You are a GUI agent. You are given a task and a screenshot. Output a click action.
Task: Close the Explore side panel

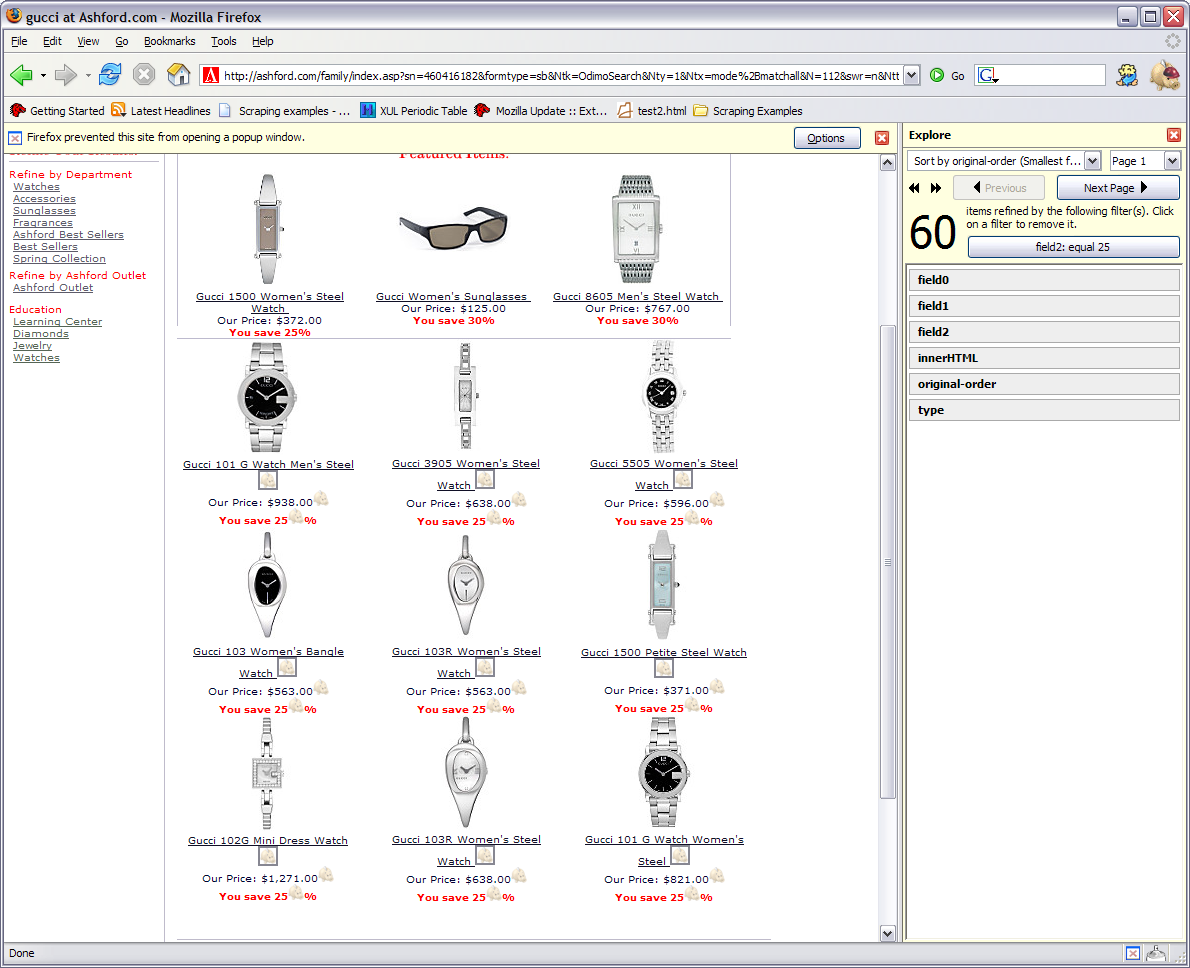(x=1174, y=135)
